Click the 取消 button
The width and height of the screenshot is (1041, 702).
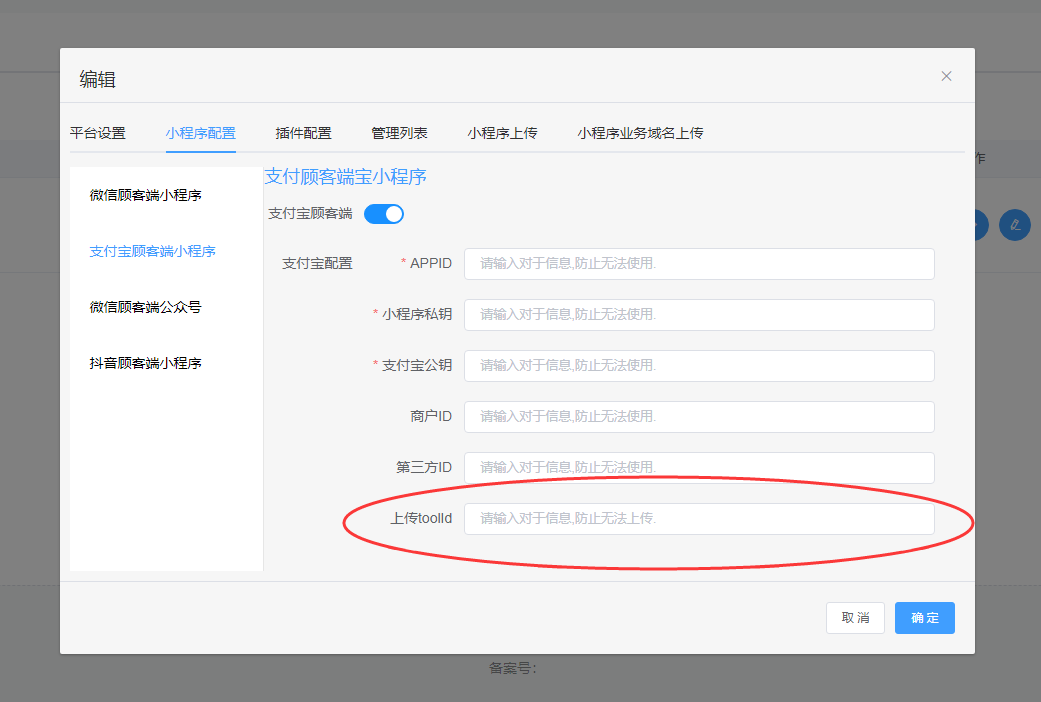point(855,618)
